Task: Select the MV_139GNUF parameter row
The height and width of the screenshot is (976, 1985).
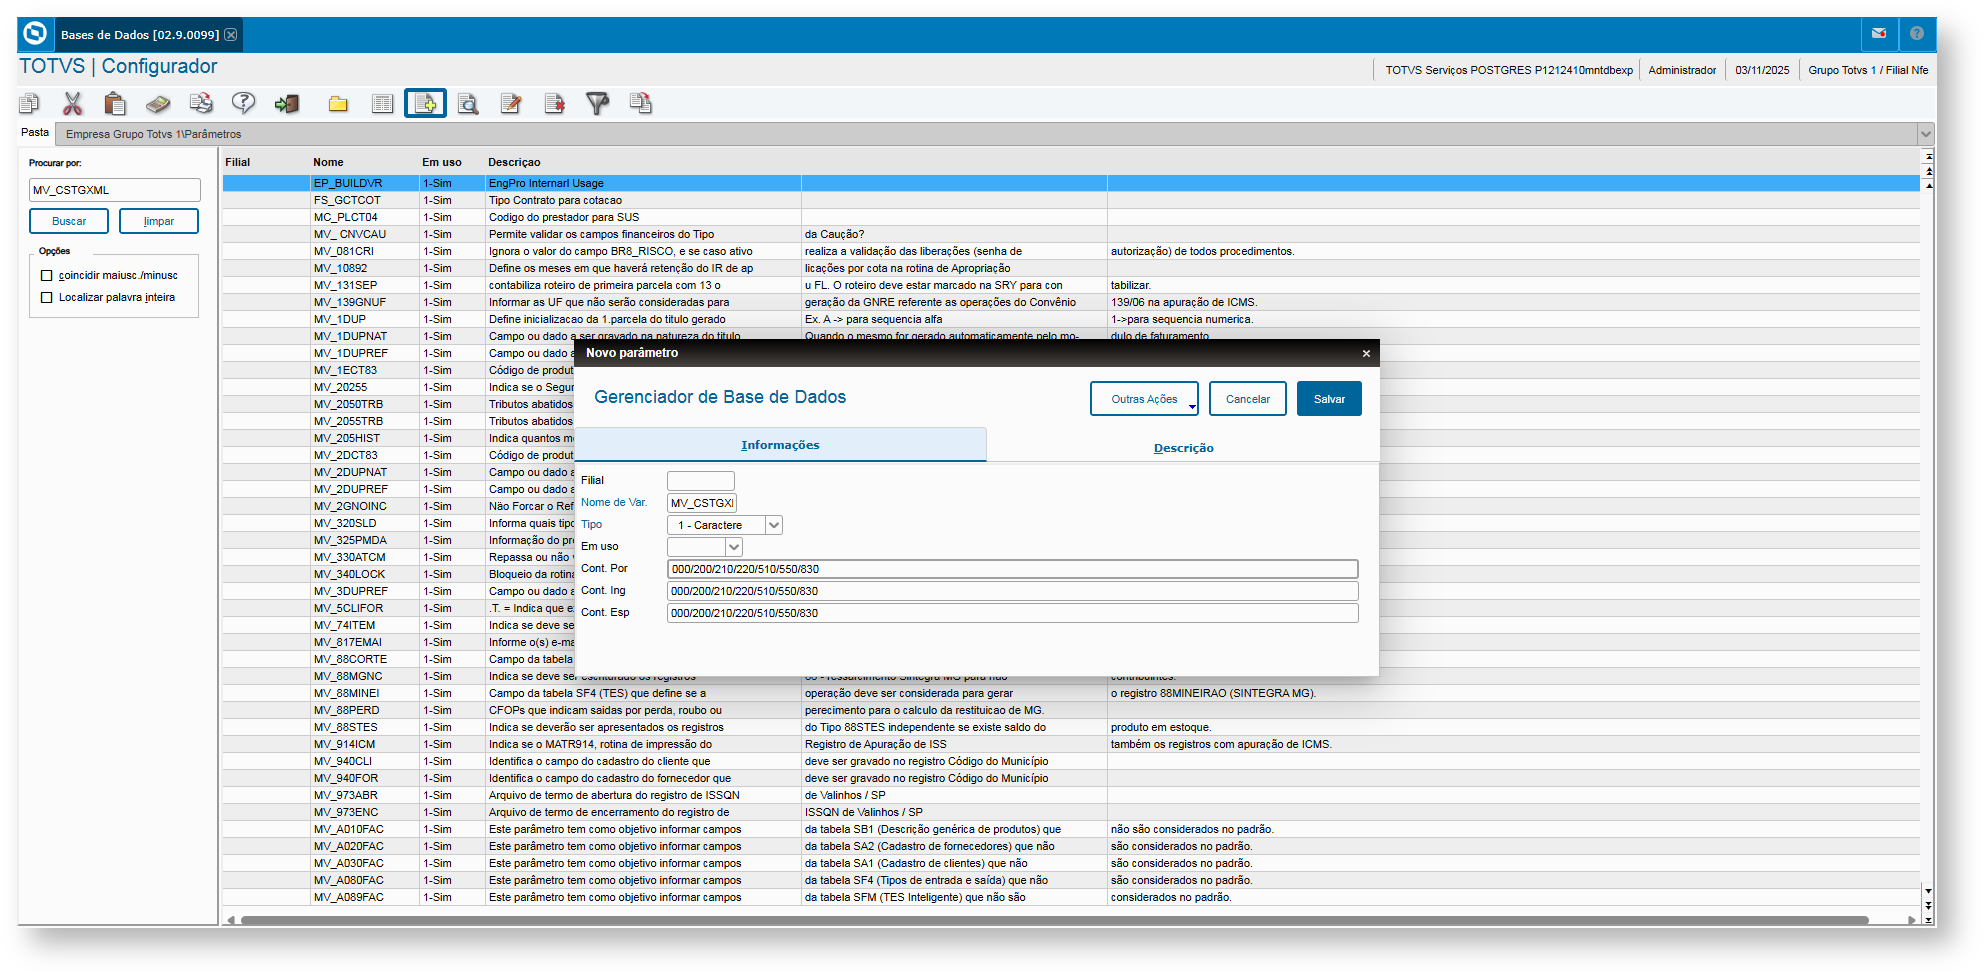Action: (x=1071, y=302)
